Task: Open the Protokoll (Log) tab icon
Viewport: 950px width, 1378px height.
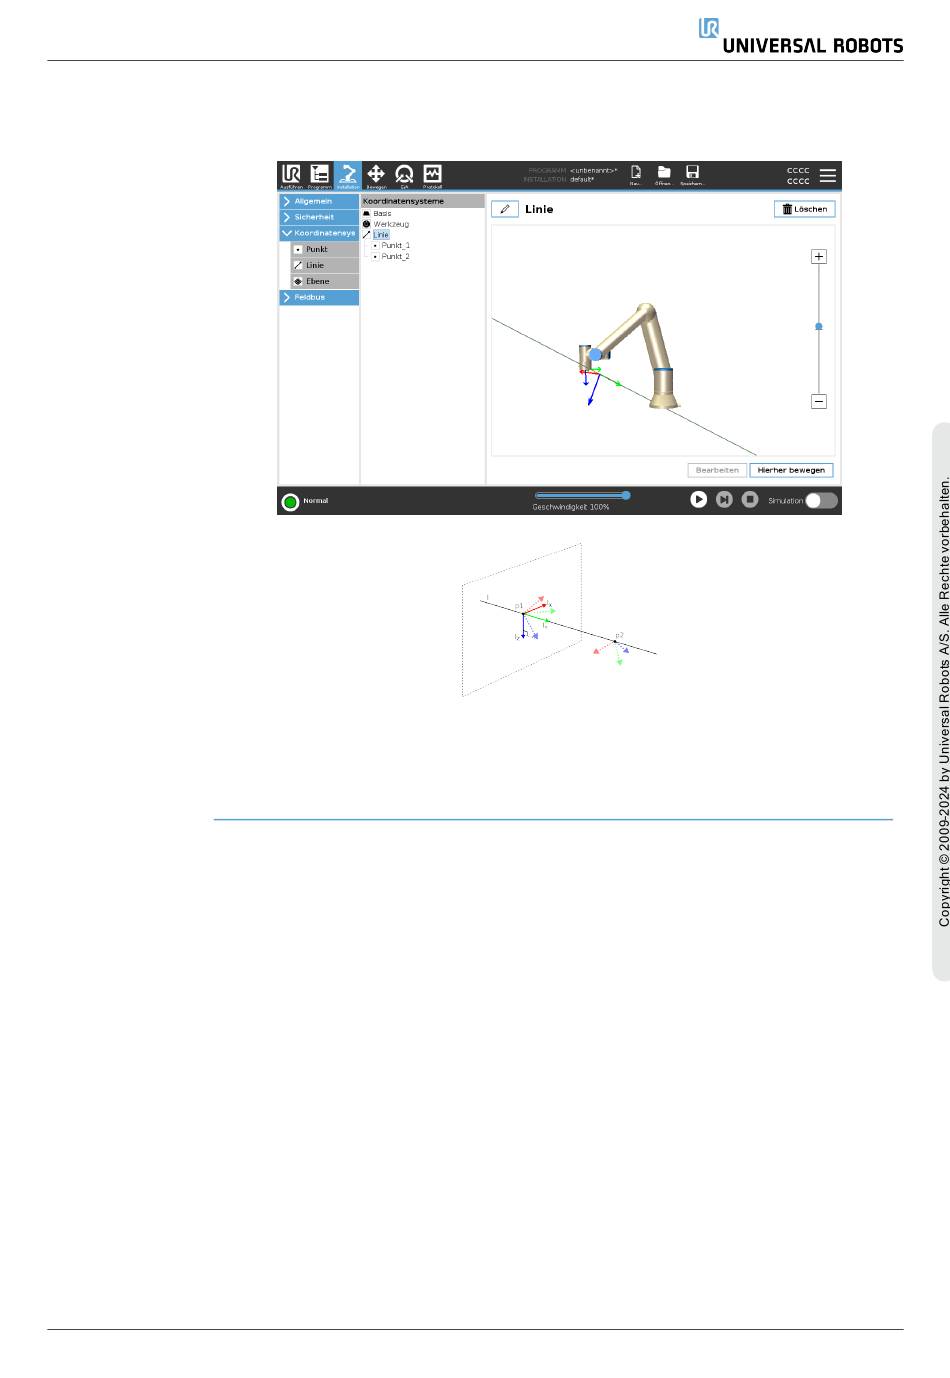Action: point(432,175)
